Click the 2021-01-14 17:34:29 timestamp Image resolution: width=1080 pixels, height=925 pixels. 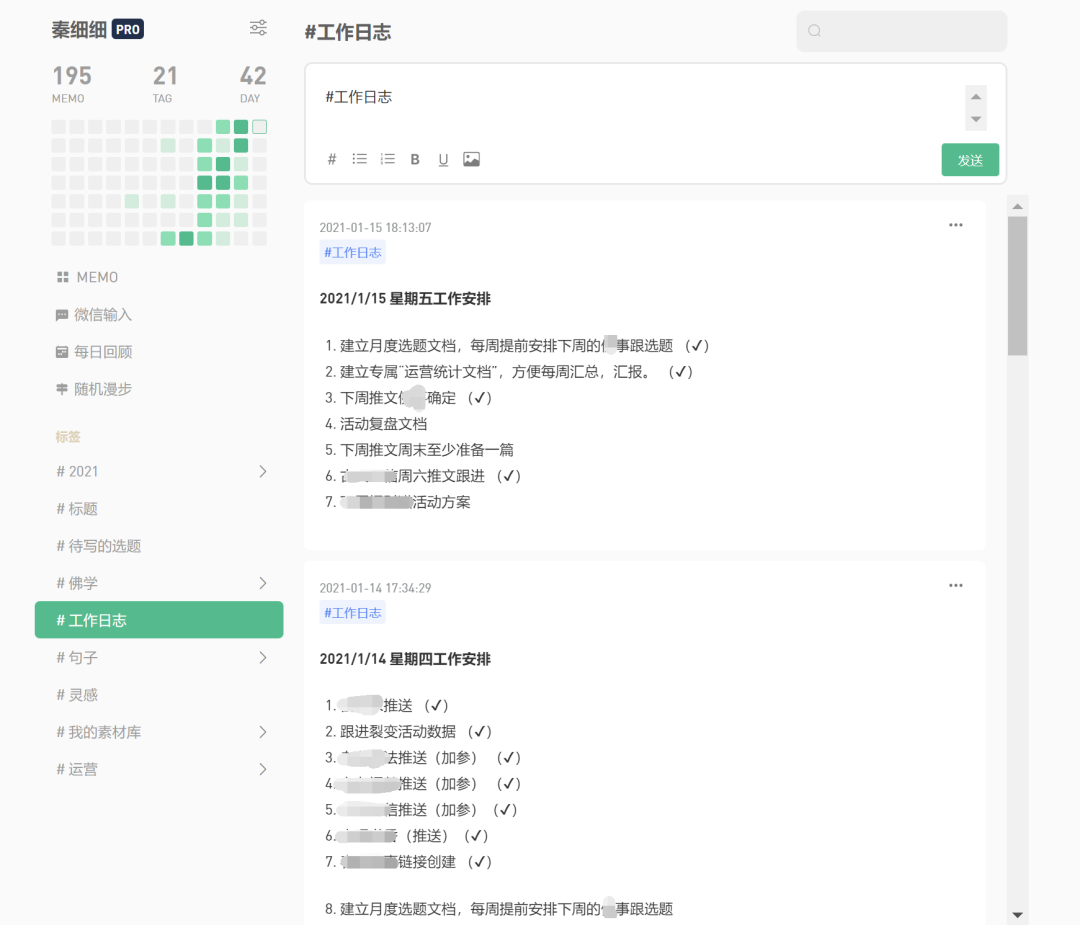375,588
